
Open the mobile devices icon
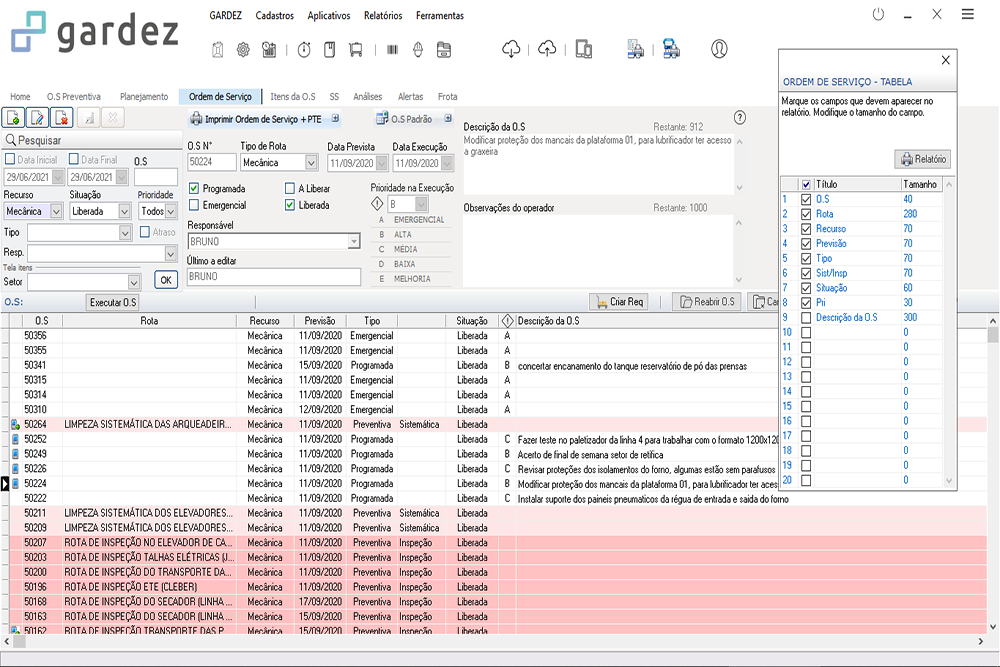(584, 49)
